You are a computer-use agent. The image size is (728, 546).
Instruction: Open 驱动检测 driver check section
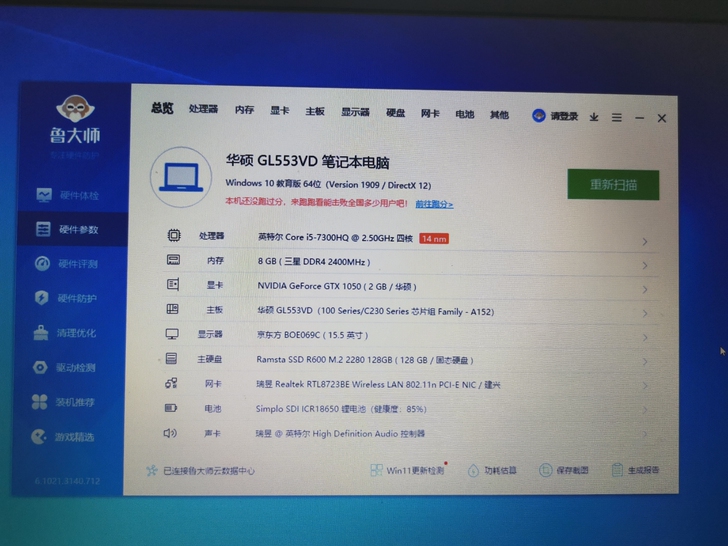pyautogui.click(x=64, y=368)
